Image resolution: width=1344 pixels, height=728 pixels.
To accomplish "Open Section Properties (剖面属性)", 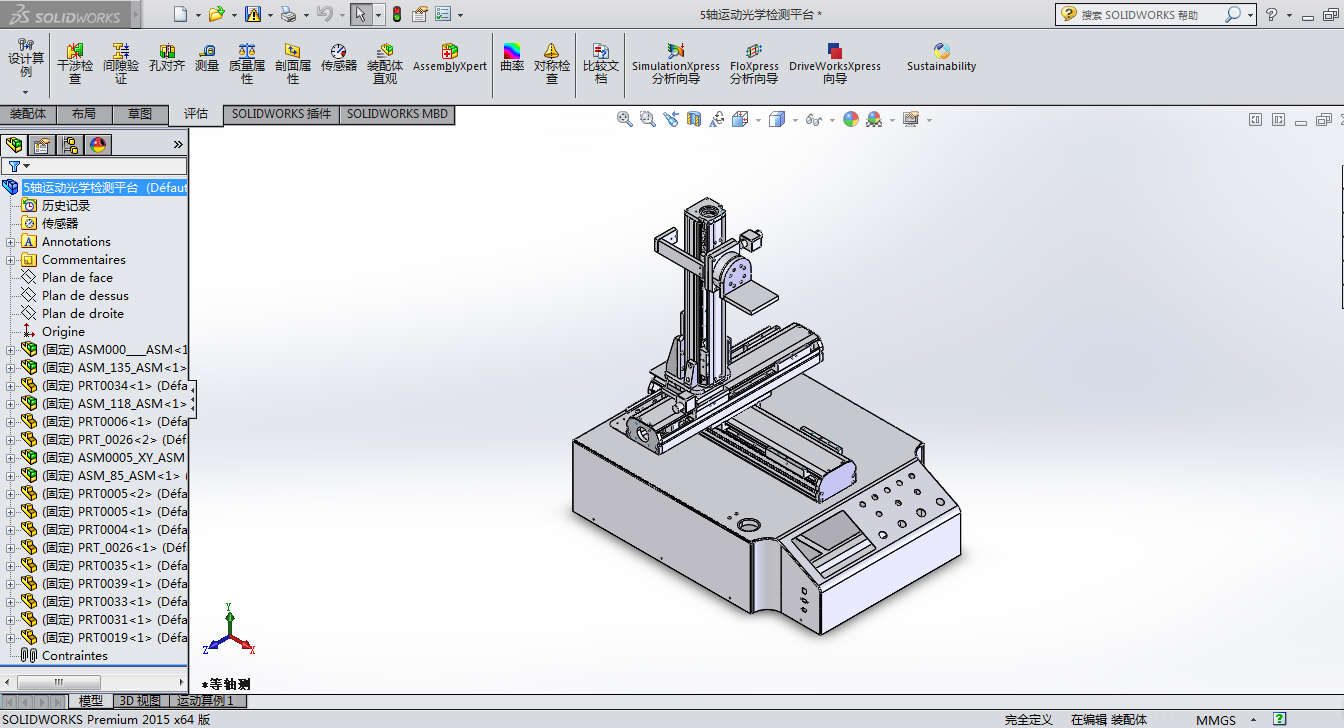I will tap(293, 60).
